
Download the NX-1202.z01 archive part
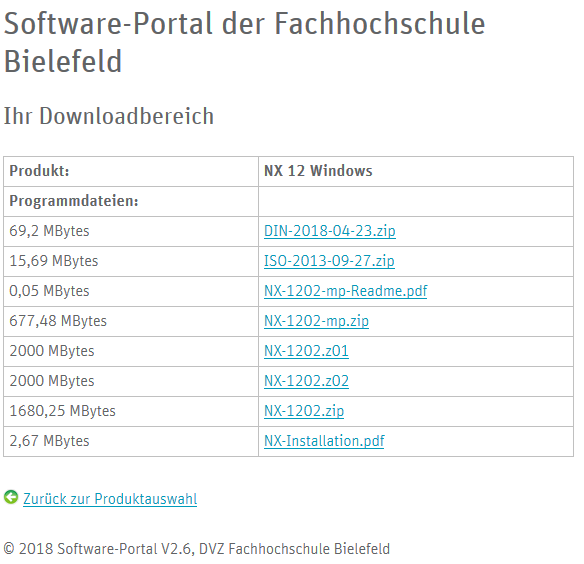click(x=306, y=351)
